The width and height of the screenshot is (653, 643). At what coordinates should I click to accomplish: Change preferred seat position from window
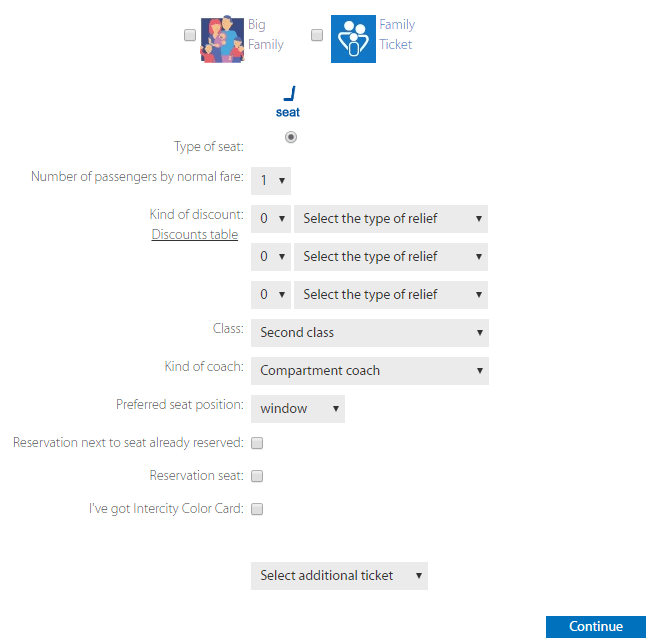pos(298,409)
